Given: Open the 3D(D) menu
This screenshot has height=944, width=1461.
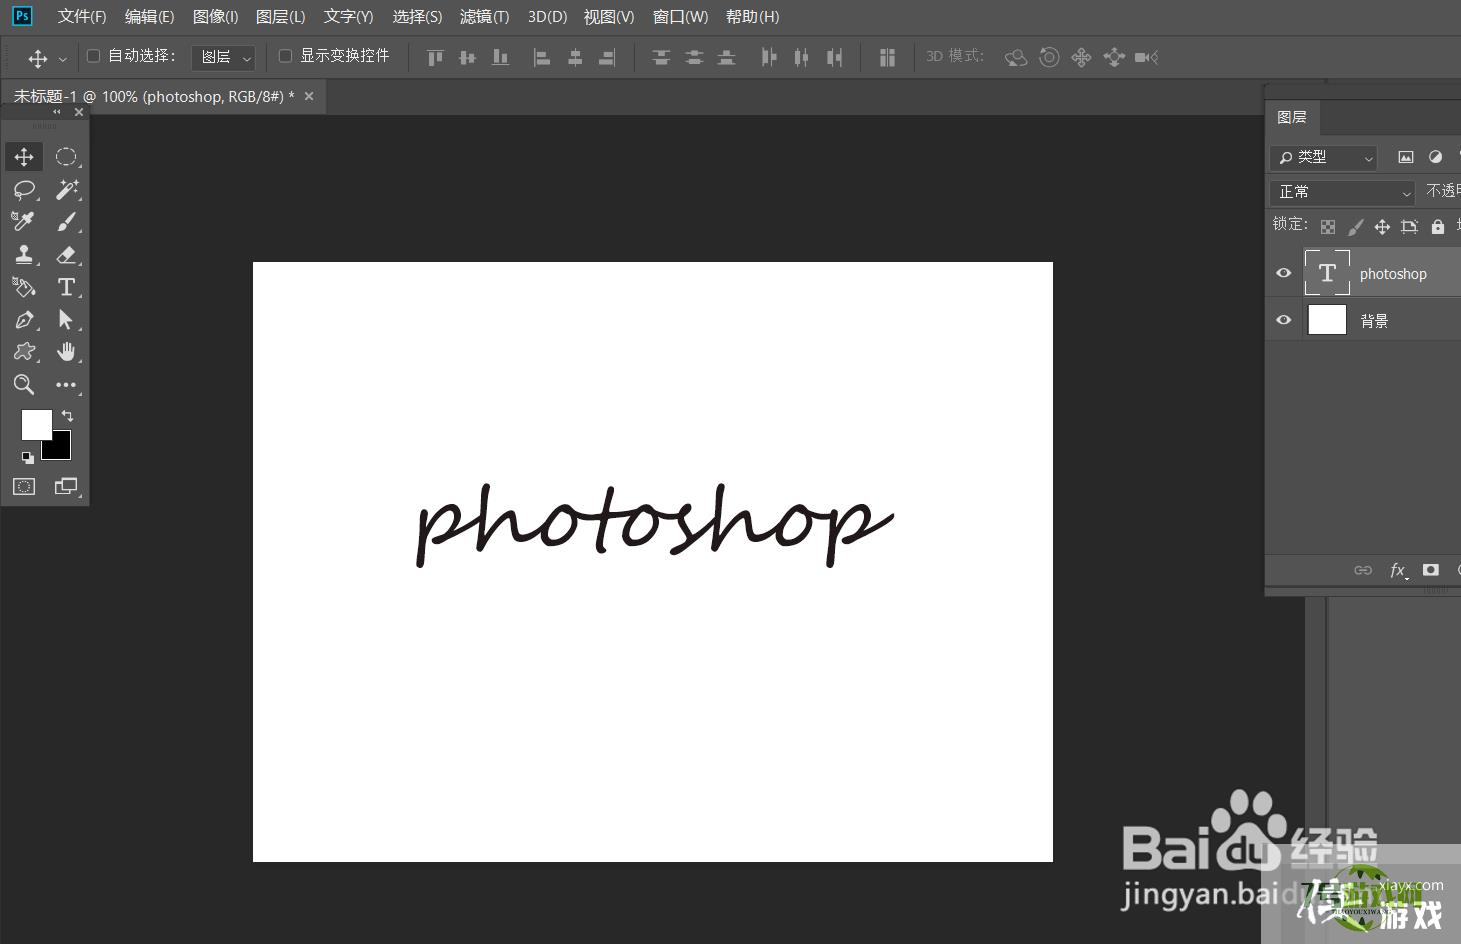Looking at the screenshot, I should coord(547,17).
